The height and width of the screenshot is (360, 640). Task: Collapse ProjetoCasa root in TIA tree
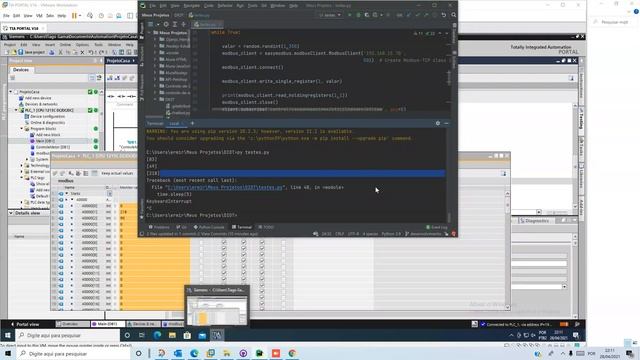(x=11, y=92)
